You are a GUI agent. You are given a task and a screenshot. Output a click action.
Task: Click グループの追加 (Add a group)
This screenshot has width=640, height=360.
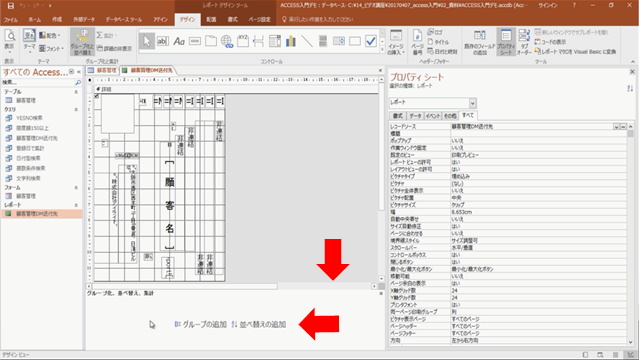[x=200, y=324]
